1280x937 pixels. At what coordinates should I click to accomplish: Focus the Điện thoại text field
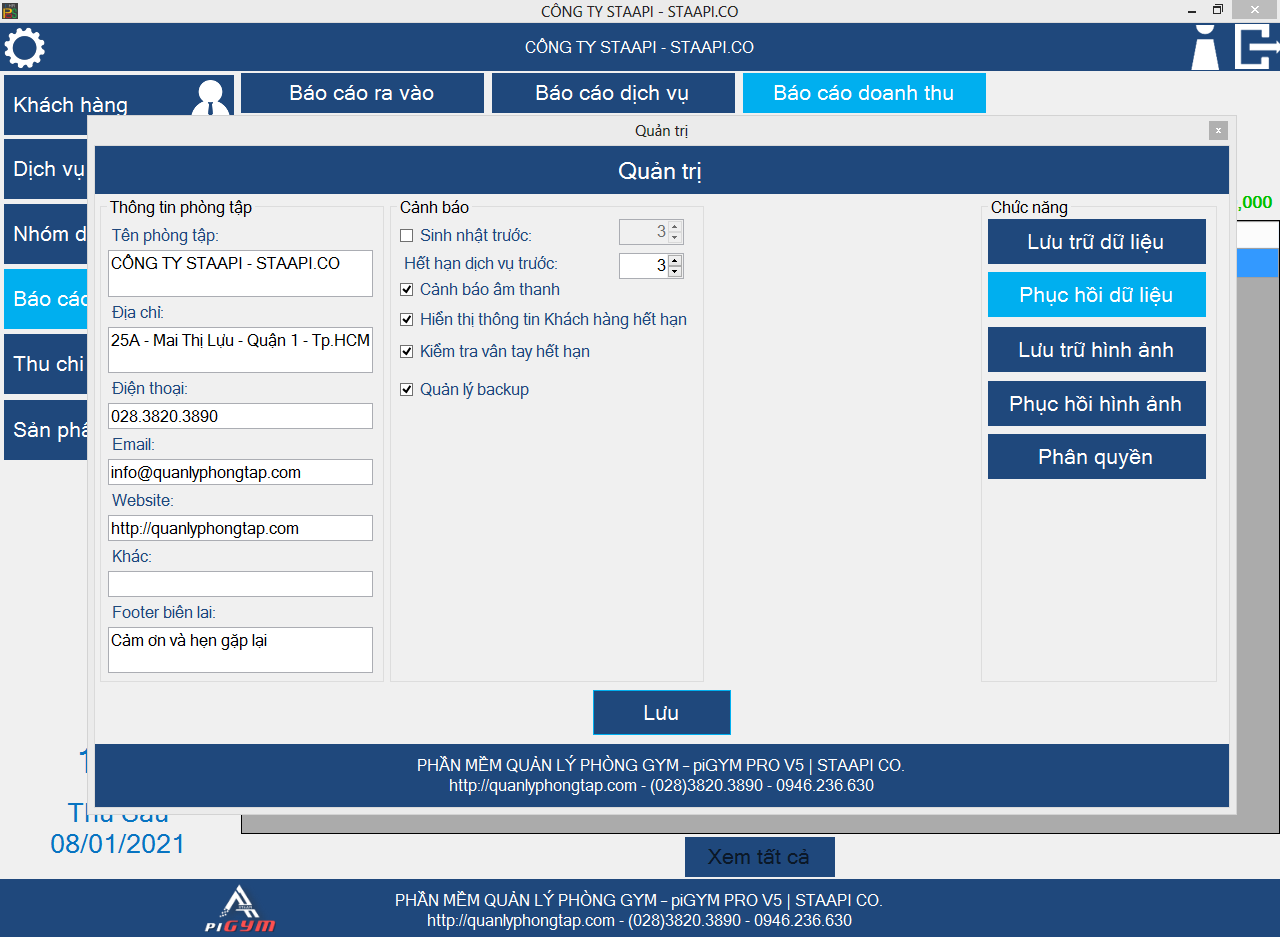tap(240, 416)
